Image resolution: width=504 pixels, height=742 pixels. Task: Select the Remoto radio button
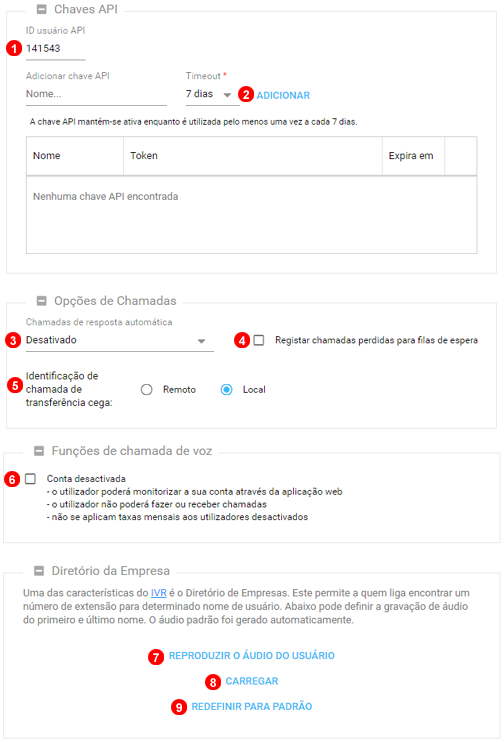(x=146, y=389)
